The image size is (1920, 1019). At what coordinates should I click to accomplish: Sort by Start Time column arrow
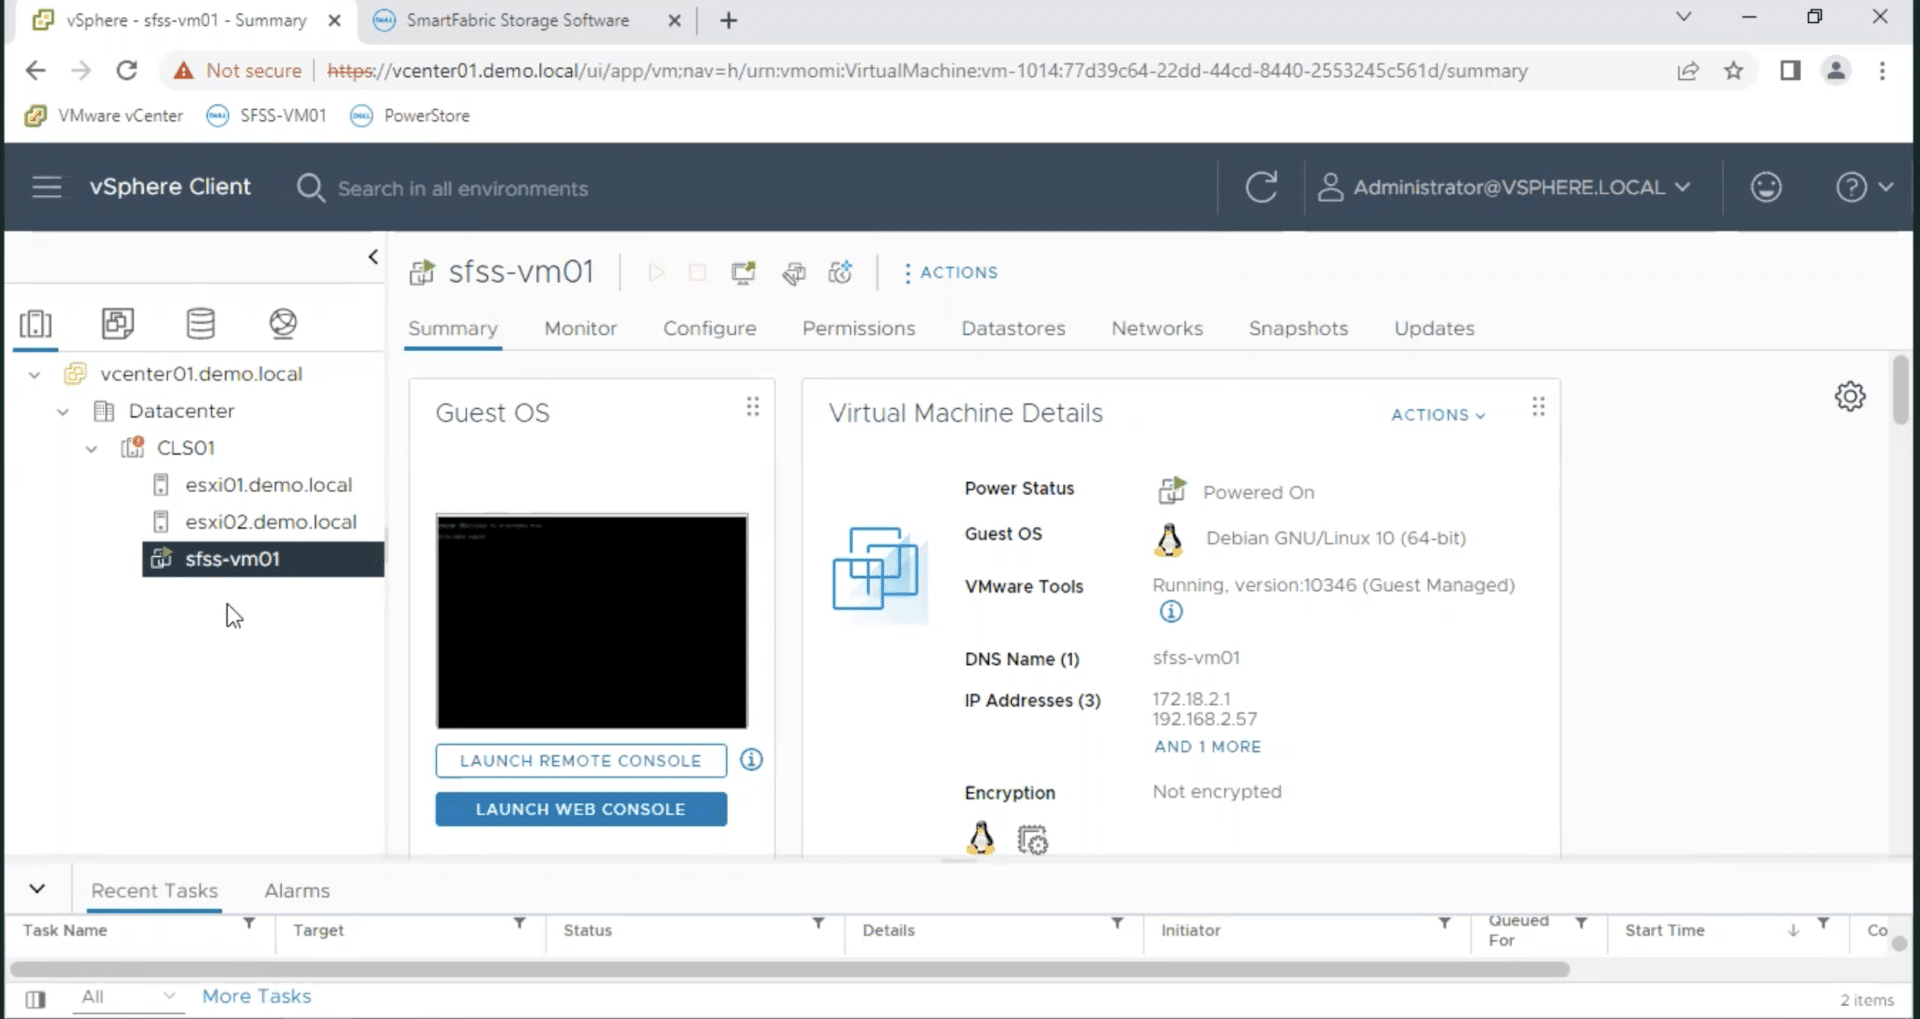pos(1793,930)
